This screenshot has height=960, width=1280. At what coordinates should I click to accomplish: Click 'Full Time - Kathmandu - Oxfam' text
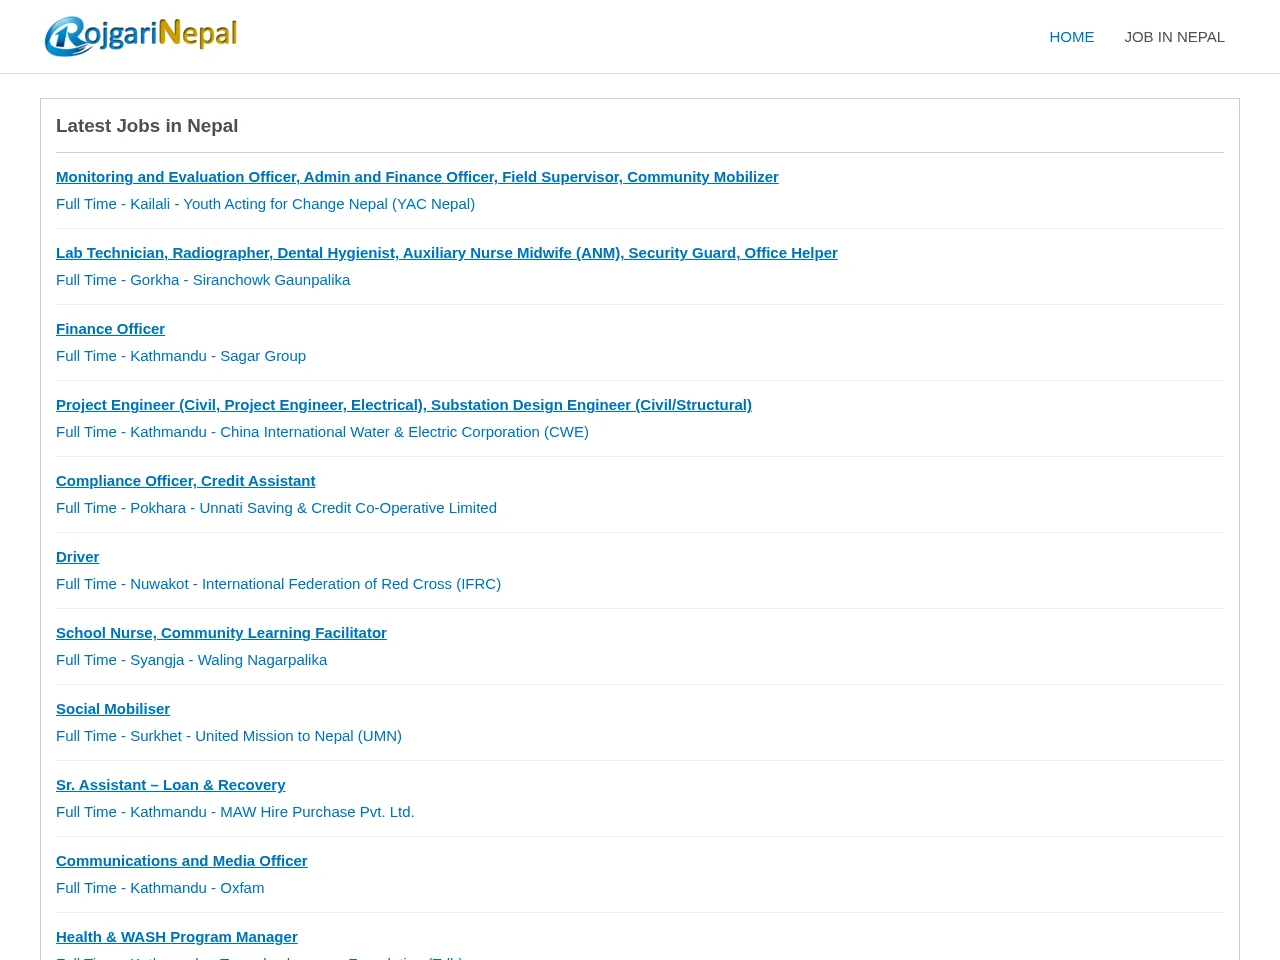(160, 888)
